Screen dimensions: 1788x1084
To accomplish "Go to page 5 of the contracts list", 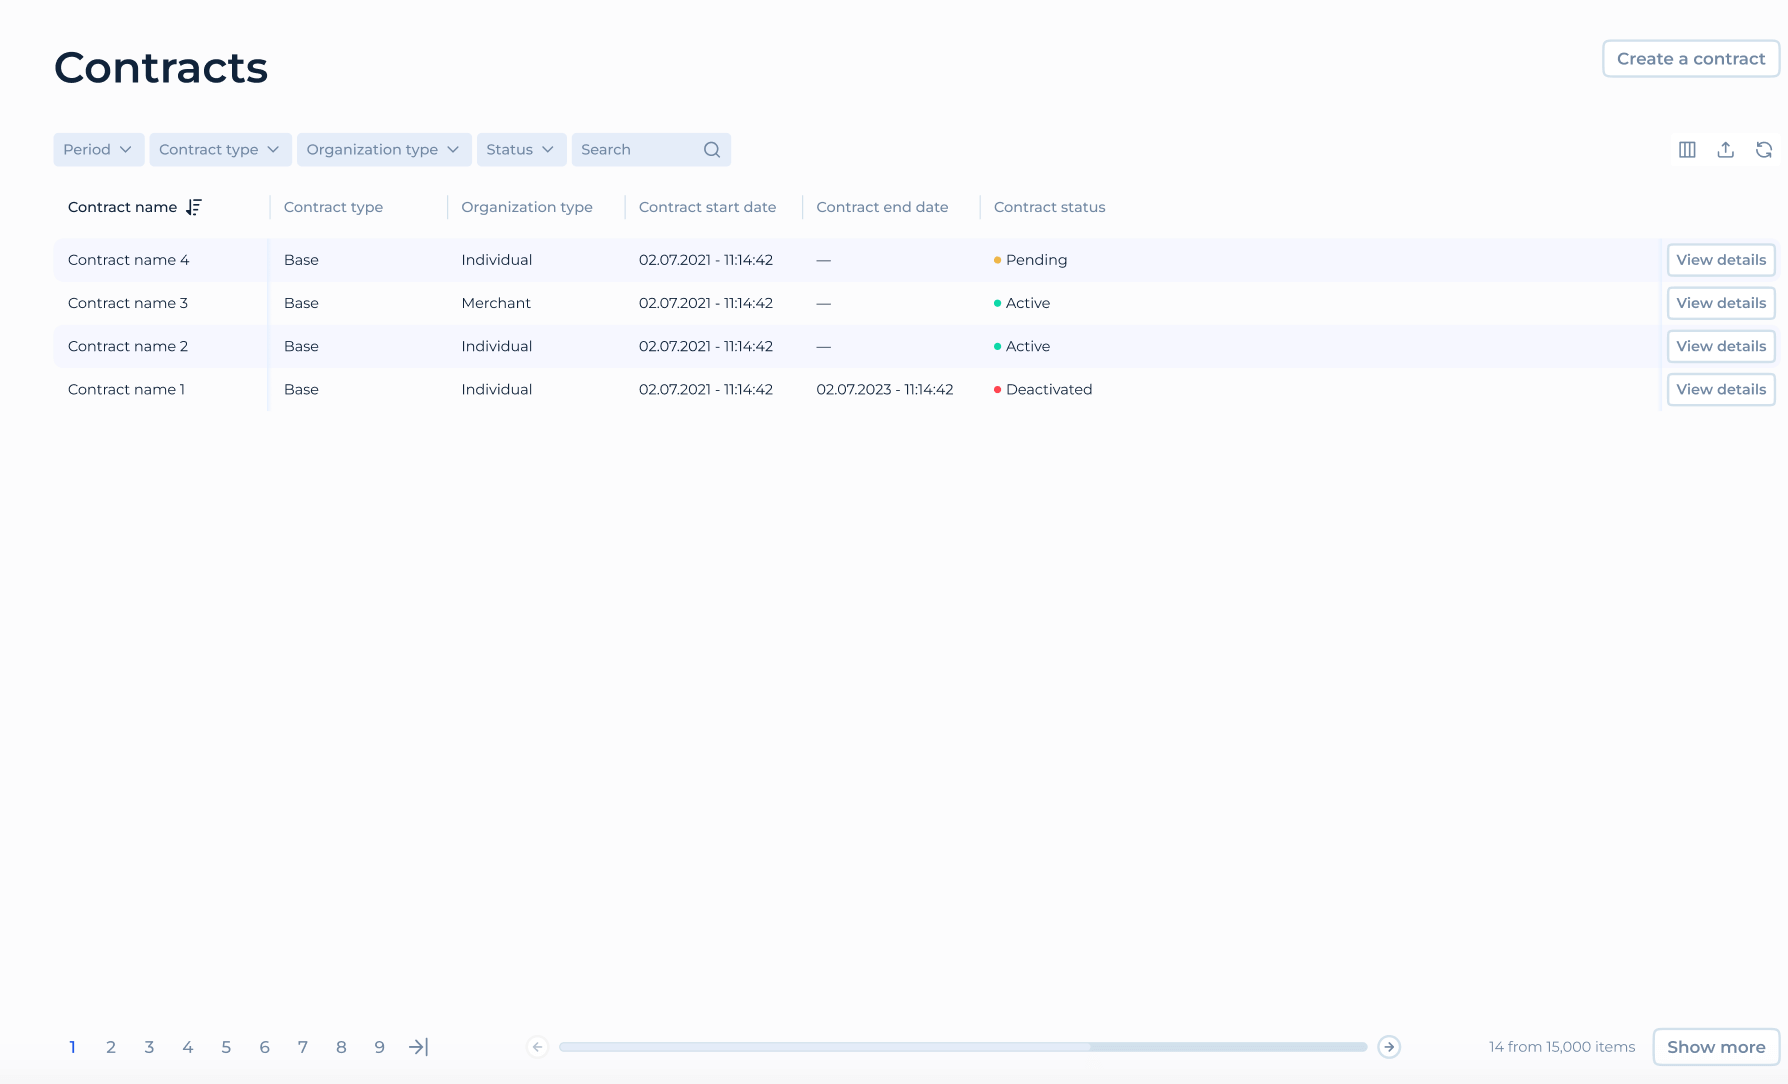I will click(226, 1047).
